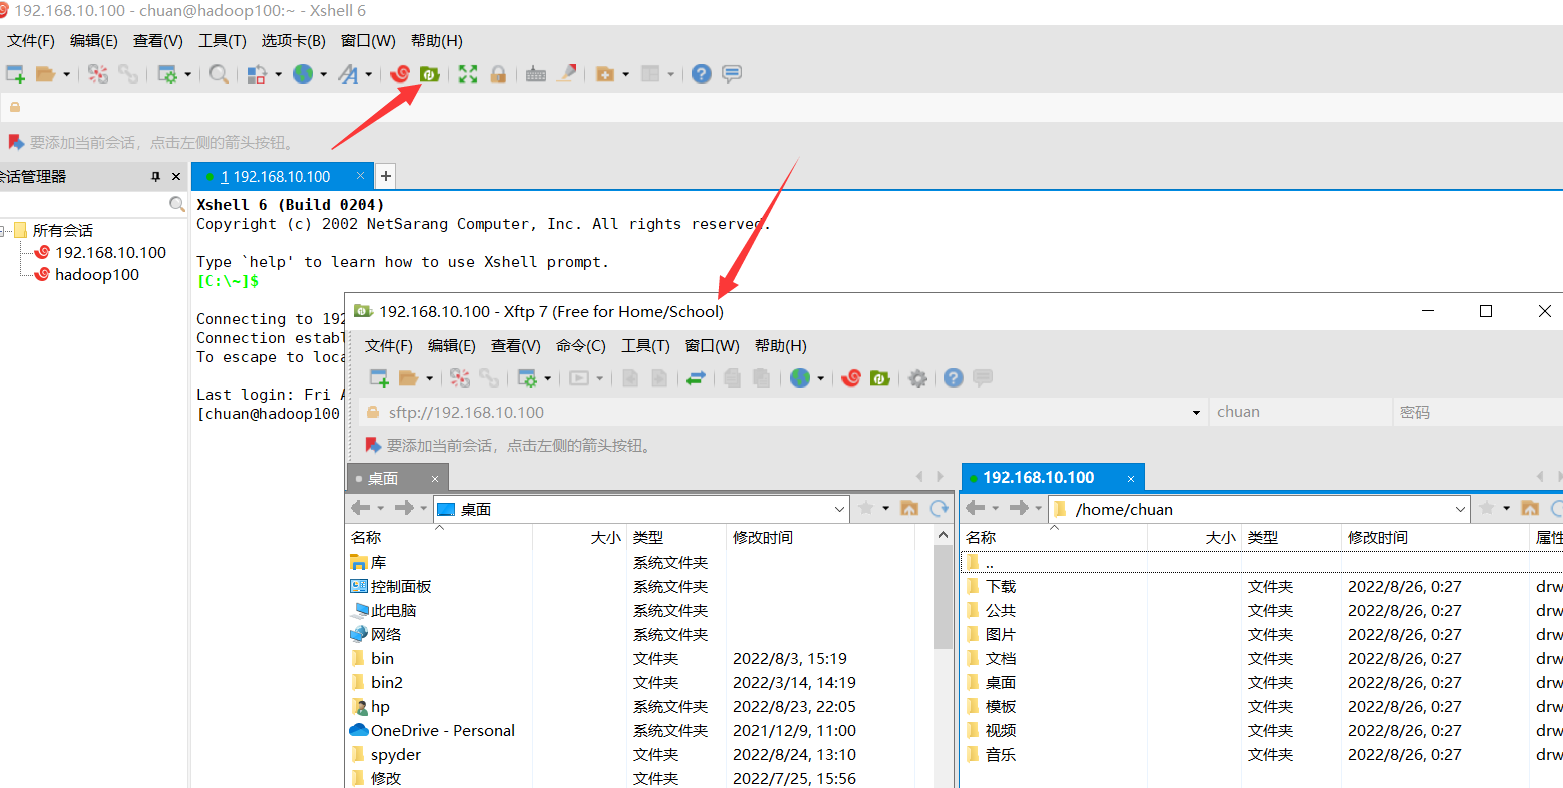
Task: Select 192.168.10.100 session in session manager
Action: [x=110, y=253]
